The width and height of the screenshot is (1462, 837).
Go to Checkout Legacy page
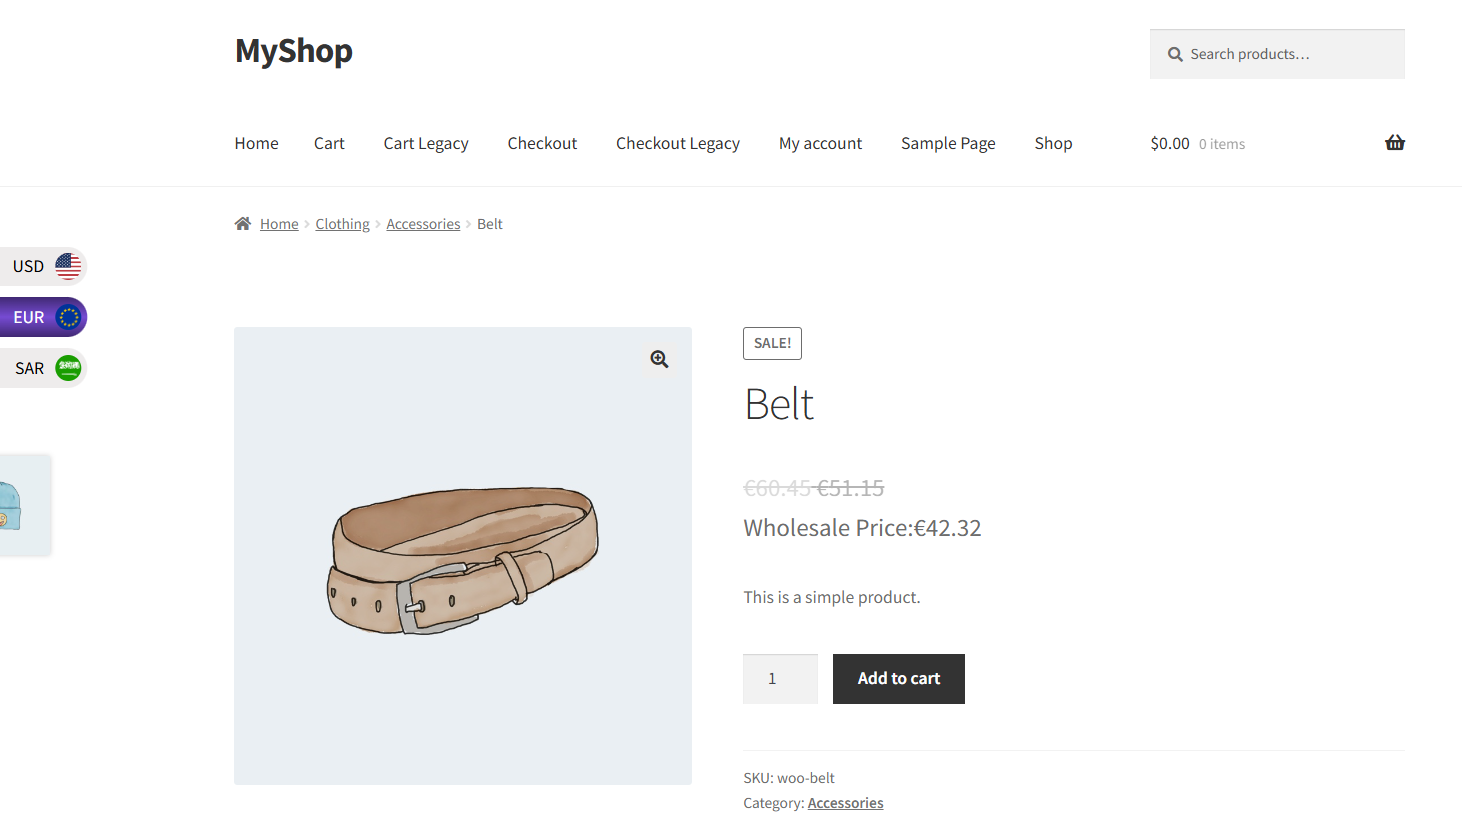click(678, 143)
